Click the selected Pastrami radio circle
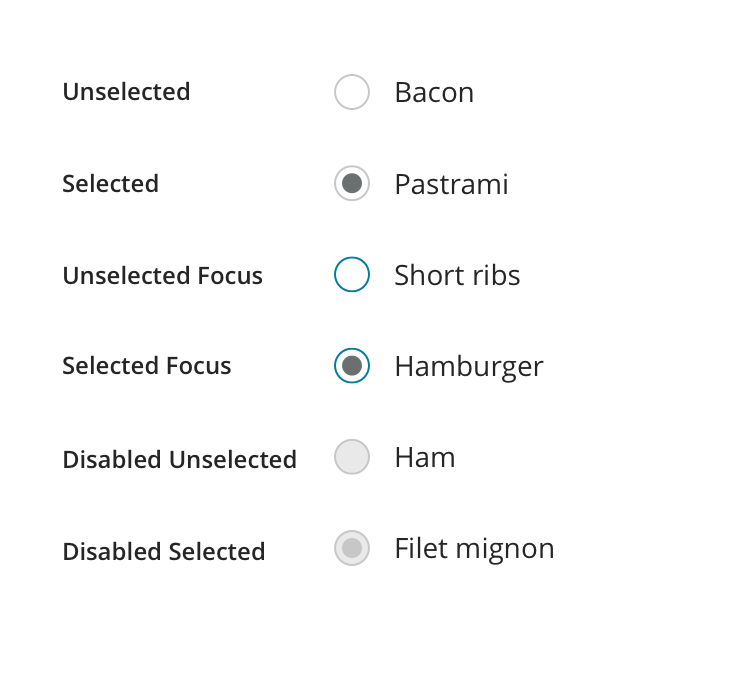Viewport: 740px width, 682px height. click(352, 183)
